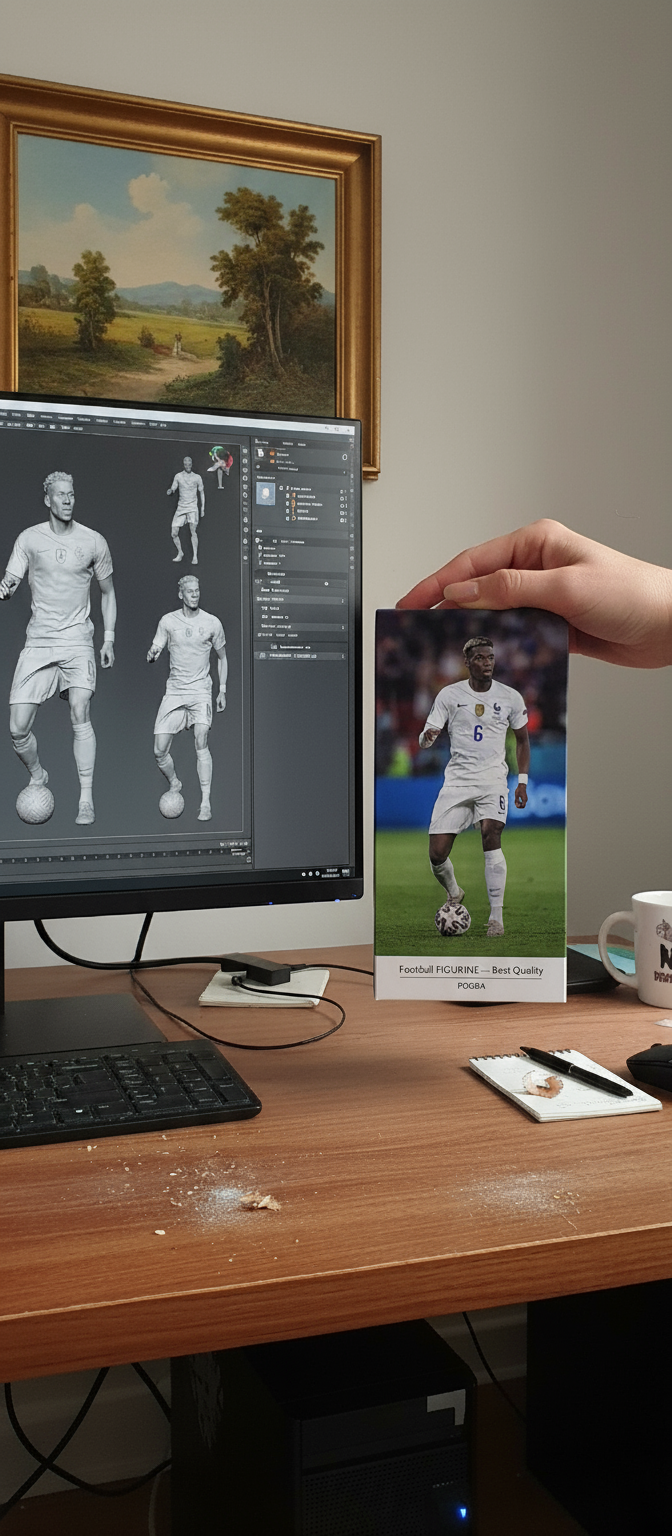Click the colored orientation gizmo in the viewport
The height and width of the screenshot is (1536, 672).
[x=220, y=461]
